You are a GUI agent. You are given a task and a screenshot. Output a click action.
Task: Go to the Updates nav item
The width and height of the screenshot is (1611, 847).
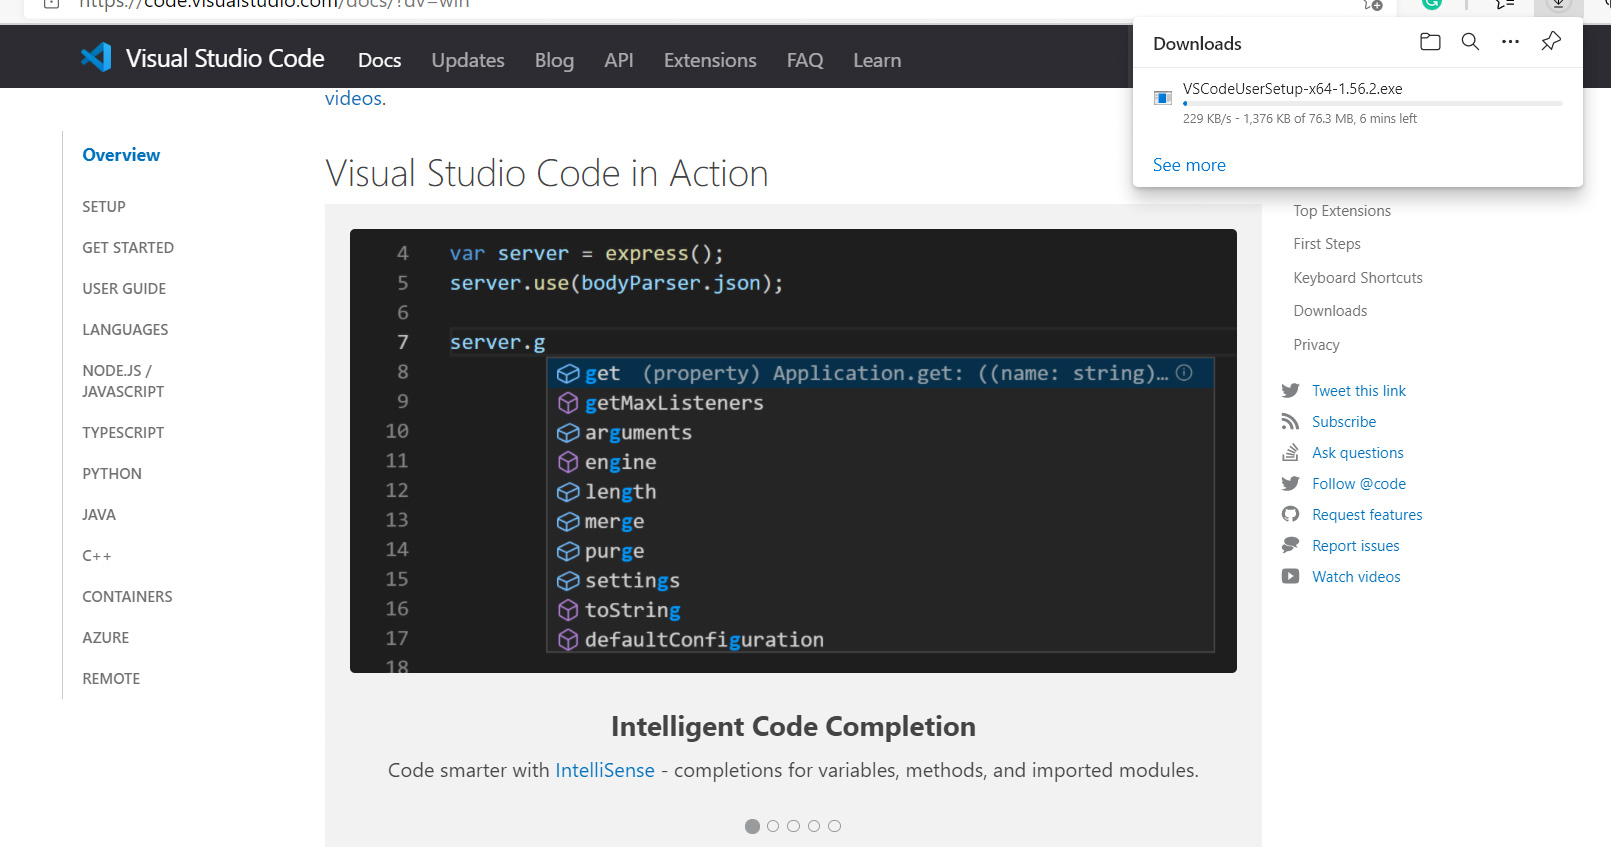pos(468,61)
